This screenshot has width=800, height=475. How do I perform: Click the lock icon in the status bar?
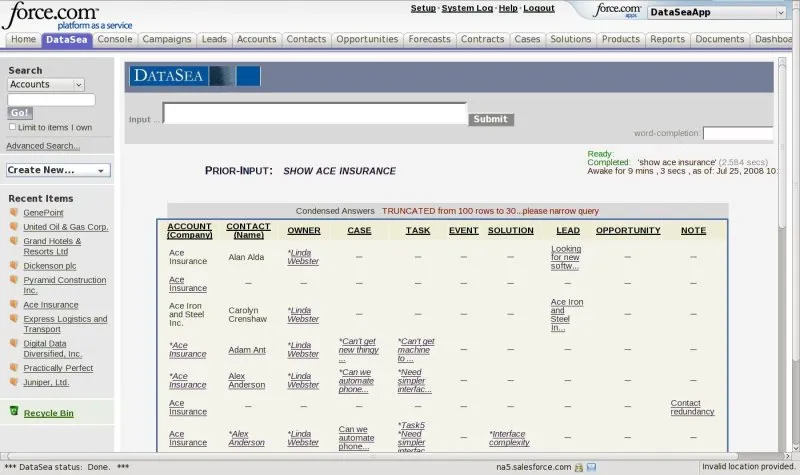[x=579, y=467]
